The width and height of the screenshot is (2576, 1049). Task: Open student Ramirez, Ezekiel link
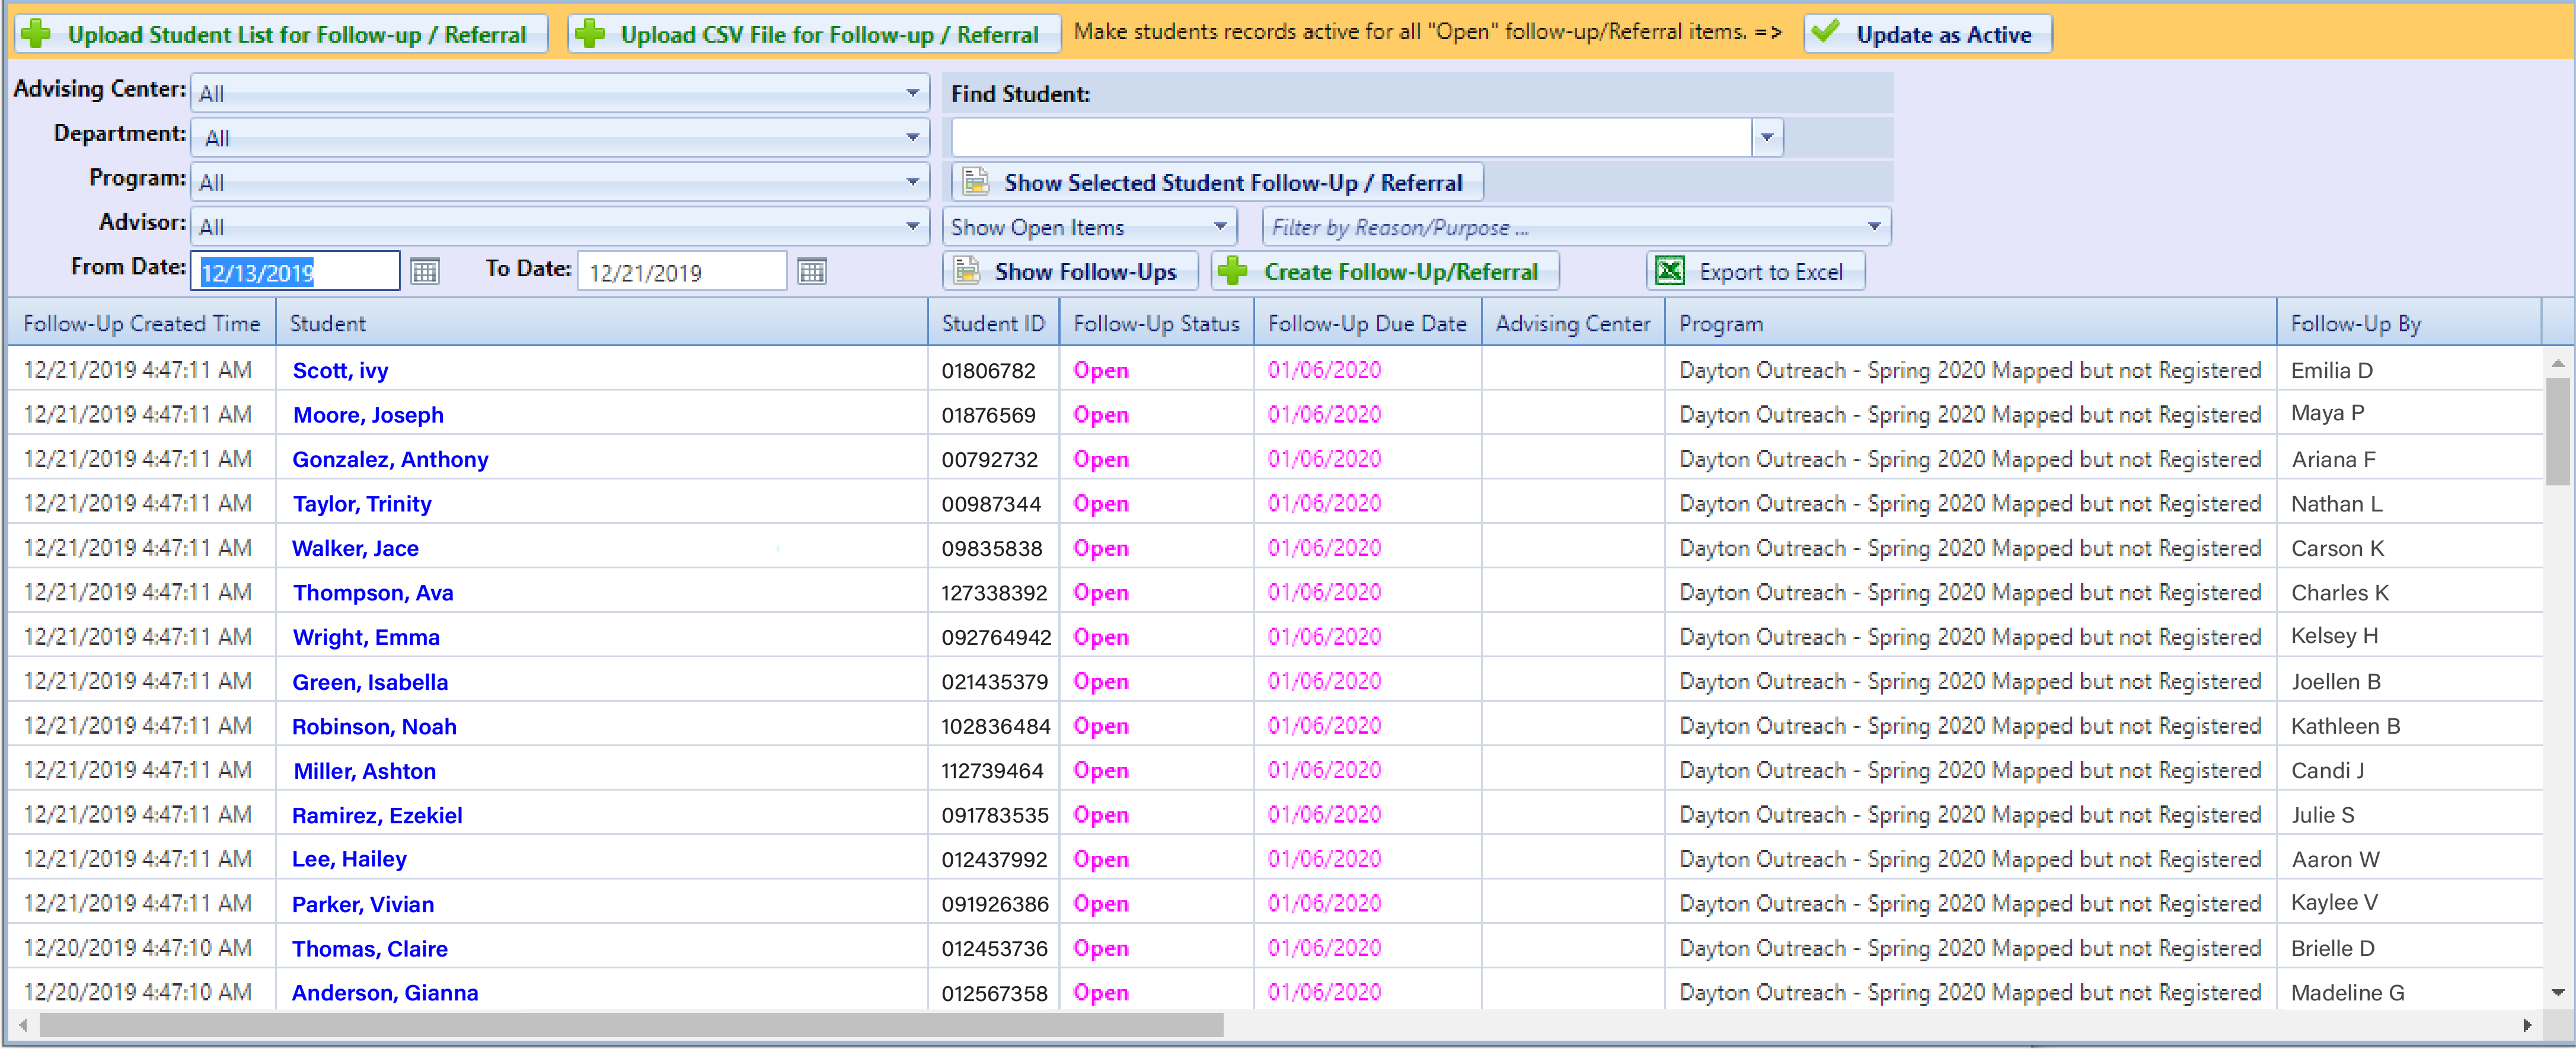click(x=377, y=815)
